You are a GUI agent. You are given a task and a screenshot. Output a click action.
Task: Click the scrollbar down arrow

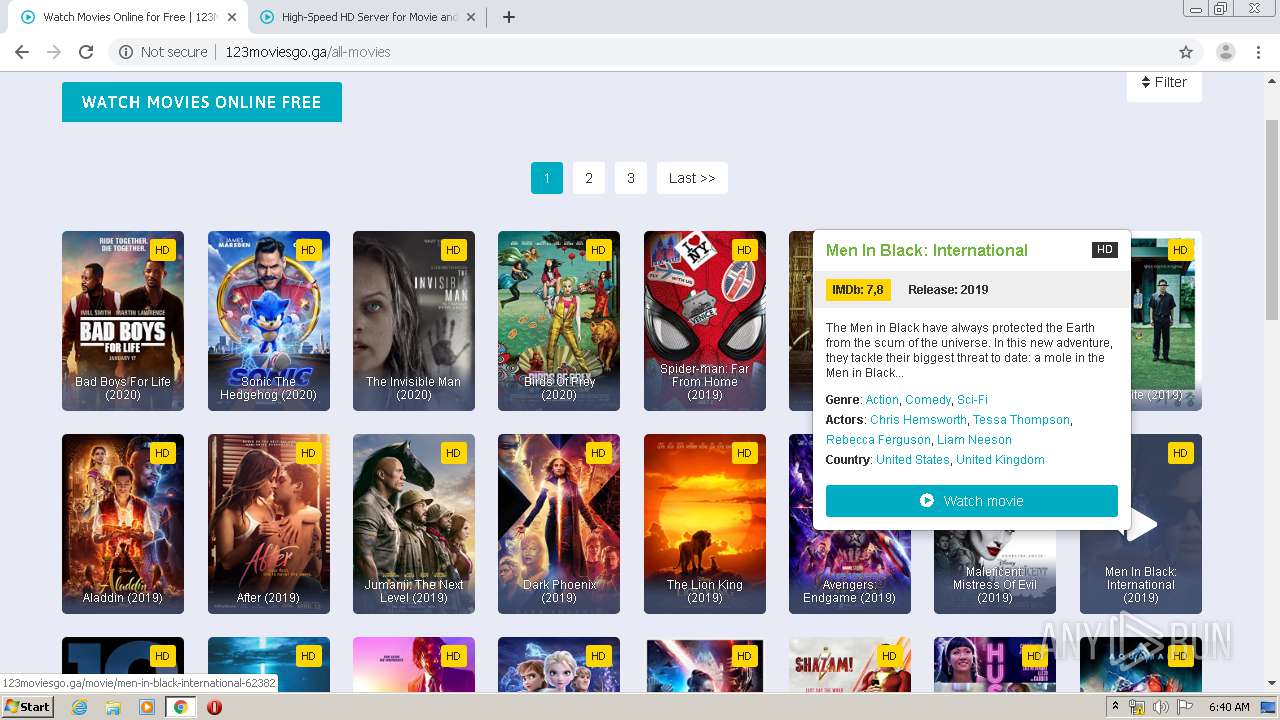tap(1272, 683)
